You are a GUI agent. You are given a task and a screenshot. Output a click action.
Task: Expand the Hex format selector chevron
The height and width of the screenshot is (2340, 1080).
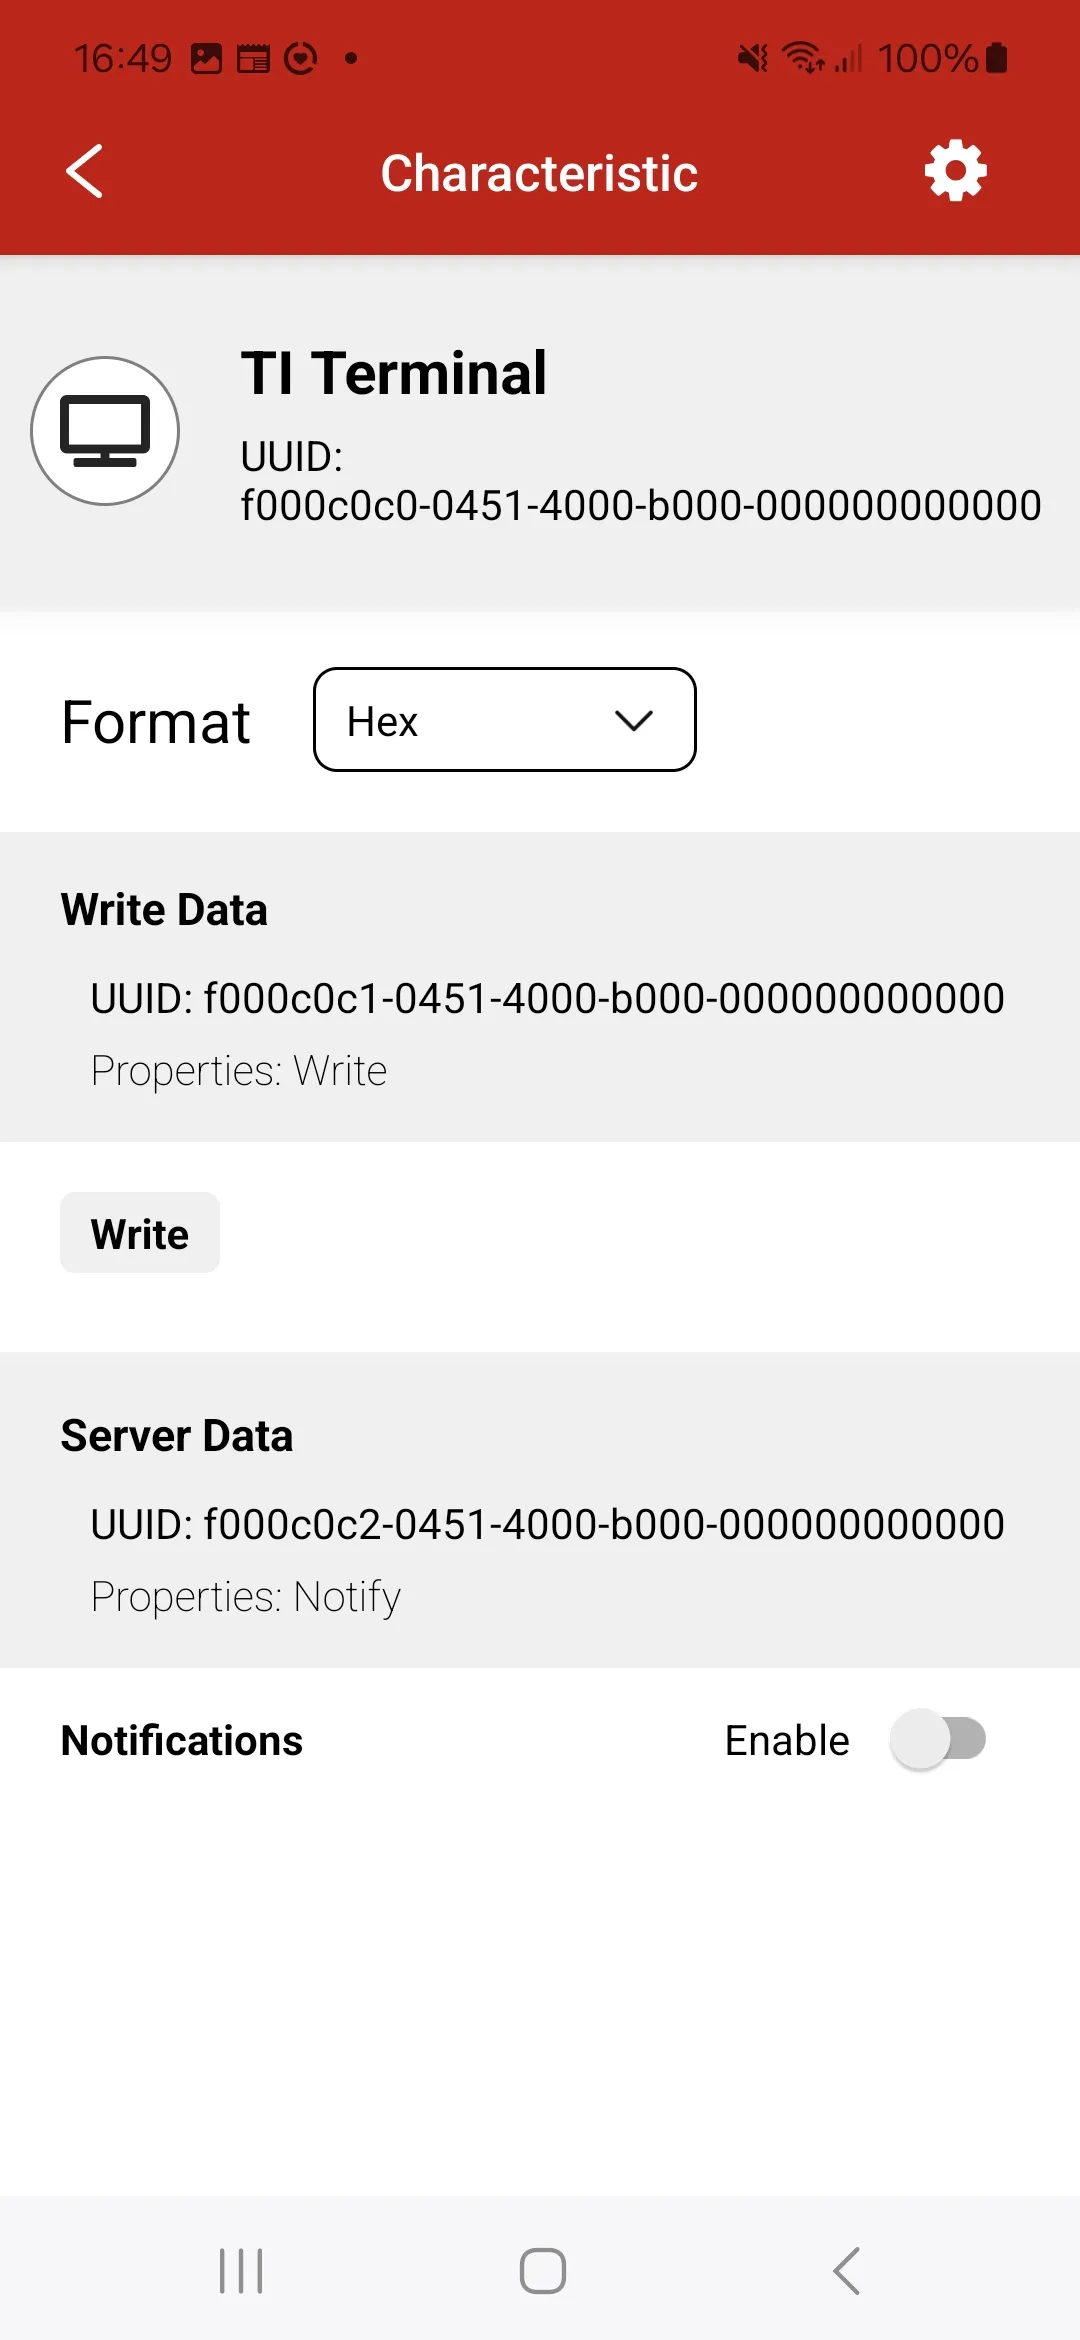633,720
